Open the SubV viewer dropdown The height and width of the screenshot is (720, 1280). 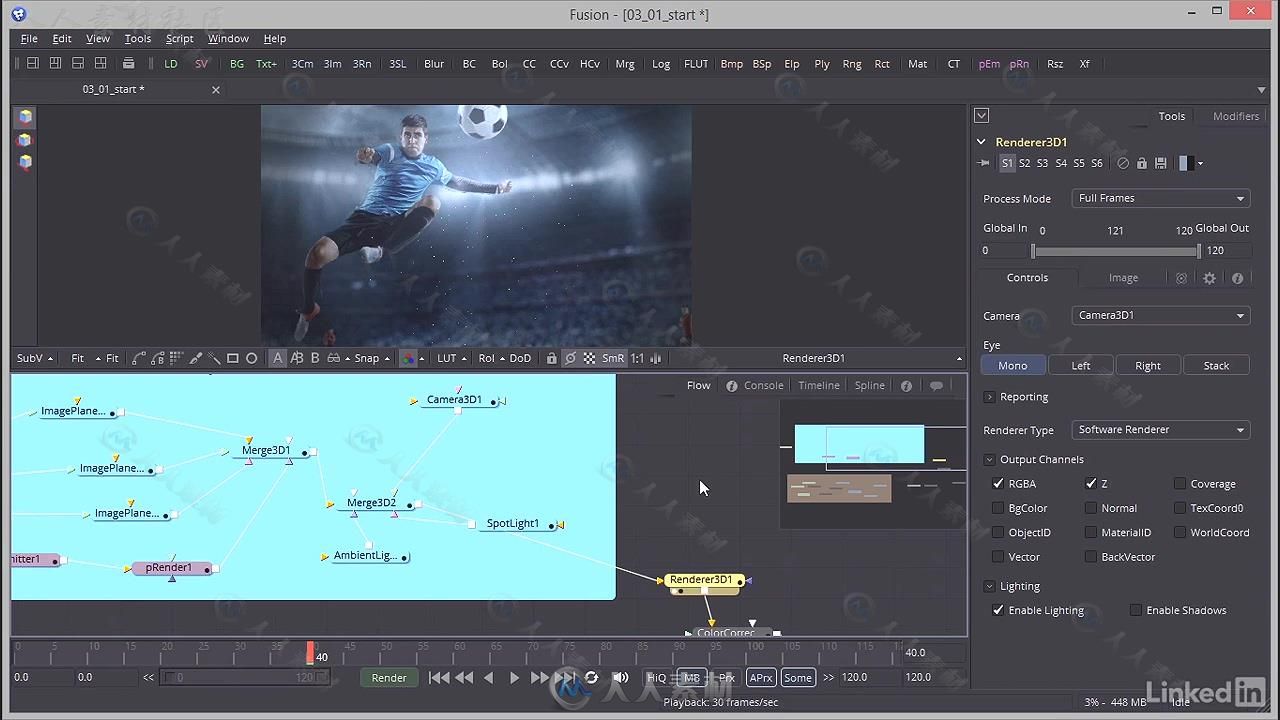pos(33,358)
